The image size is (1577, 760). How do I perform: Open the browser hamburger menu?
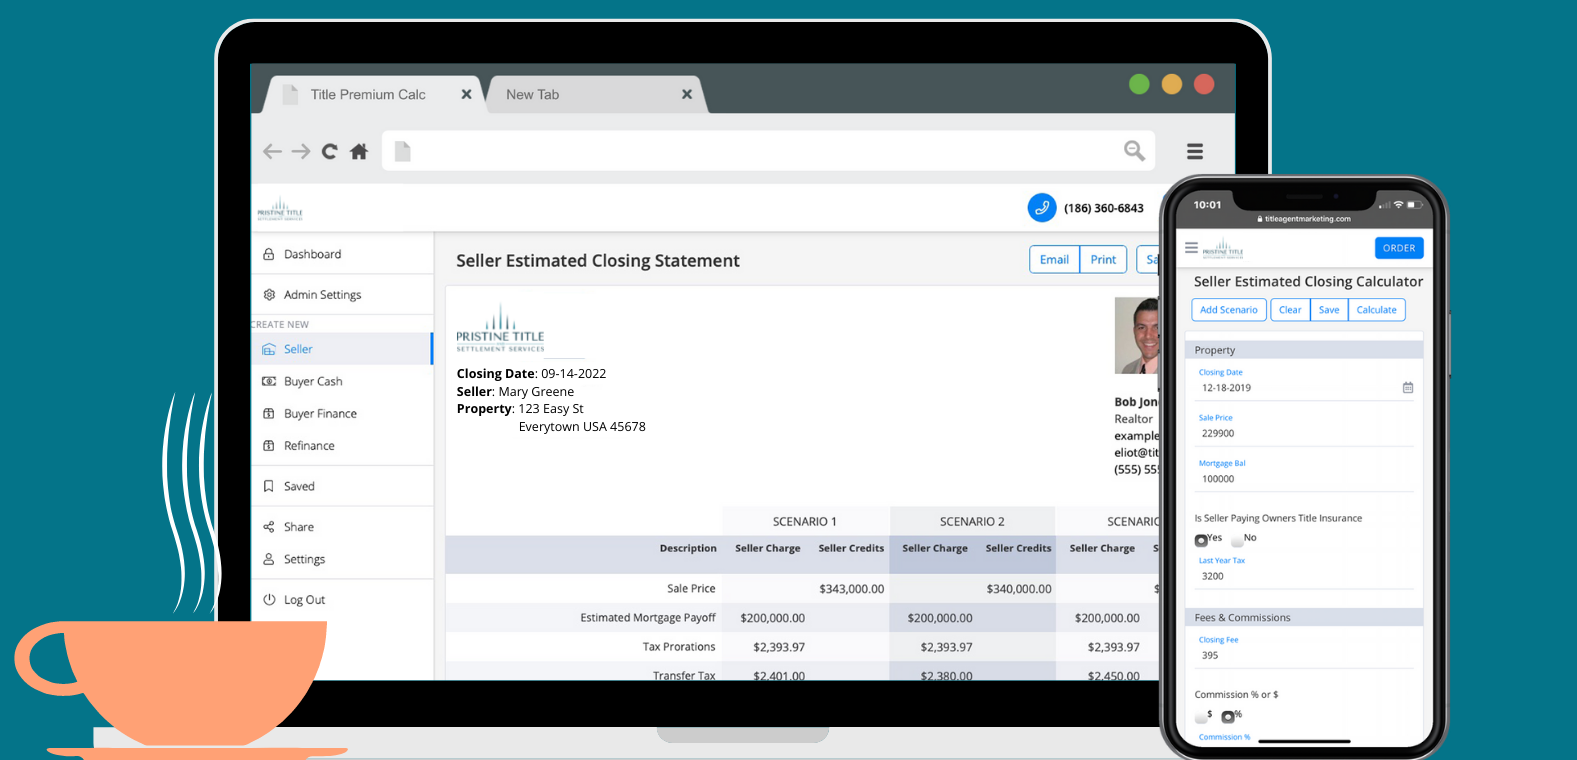(1195, 151)
